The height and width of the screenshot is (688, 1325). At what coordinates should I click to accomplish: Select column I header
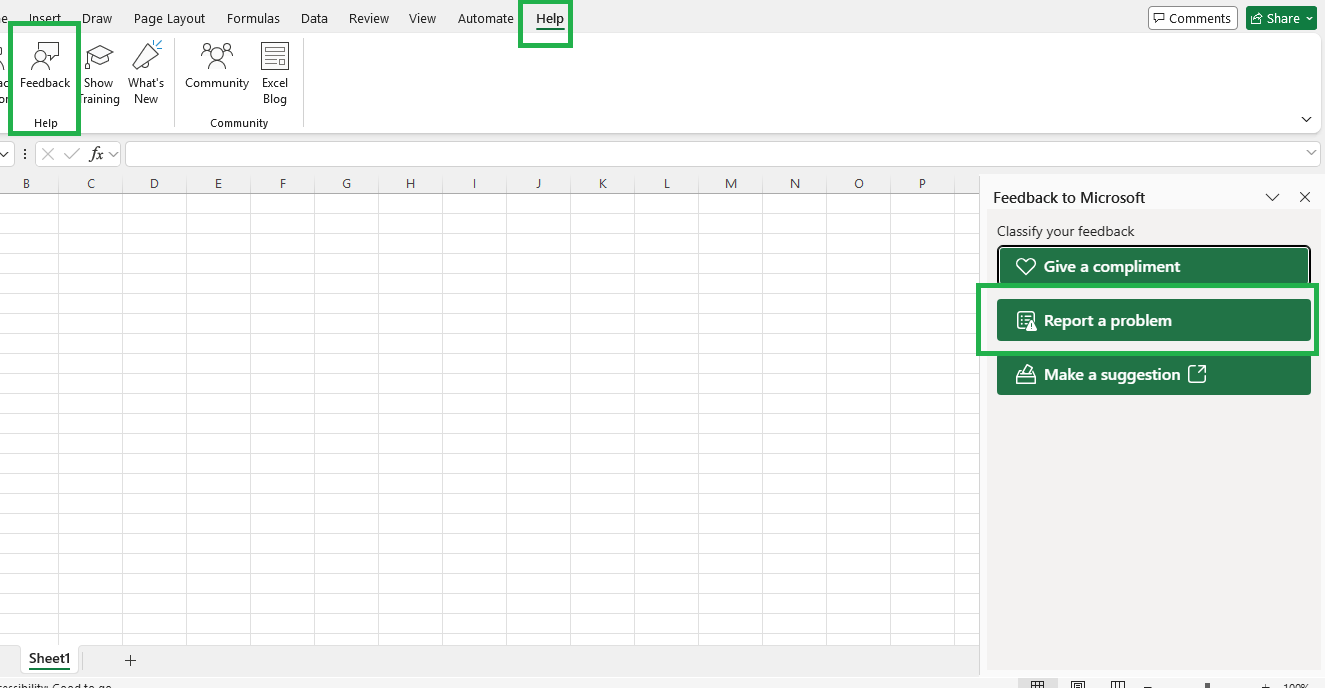pos(474,184)
